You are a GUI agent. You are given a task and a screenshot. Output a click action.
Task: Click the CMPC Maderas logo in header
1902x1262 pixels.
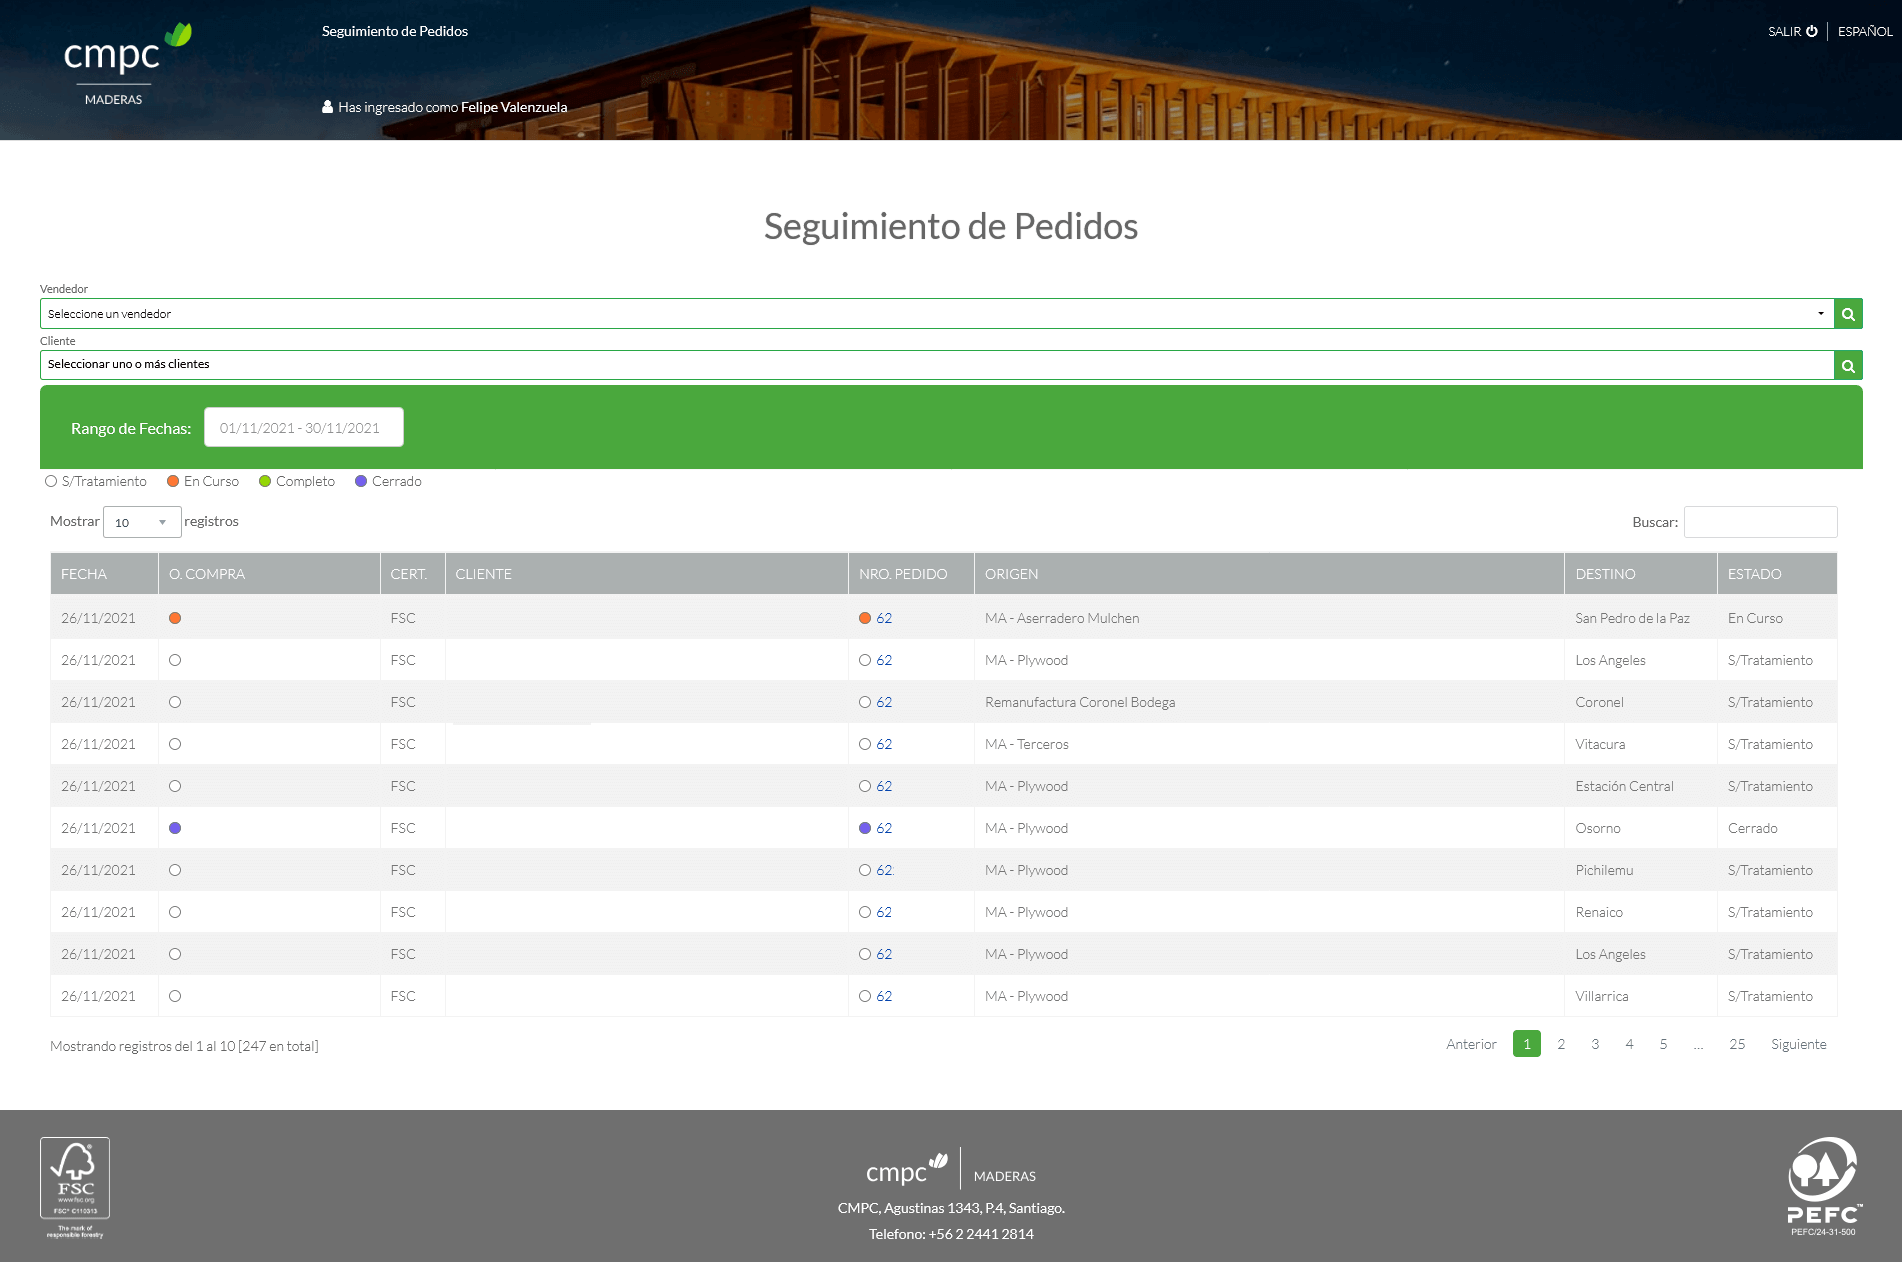pyautogui.click(x=125, y=64)
